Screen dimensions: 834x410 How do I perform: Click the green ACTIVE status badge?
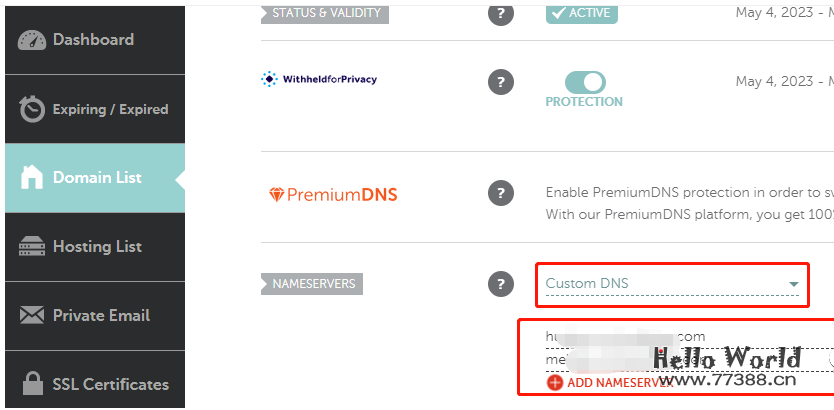pos(582,13)
